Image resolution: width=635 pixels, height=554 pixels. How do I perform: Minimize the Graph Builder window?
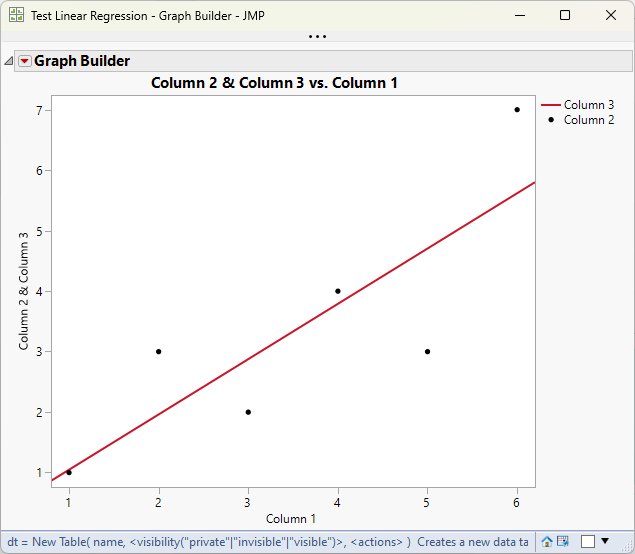[x=520, y=15]
